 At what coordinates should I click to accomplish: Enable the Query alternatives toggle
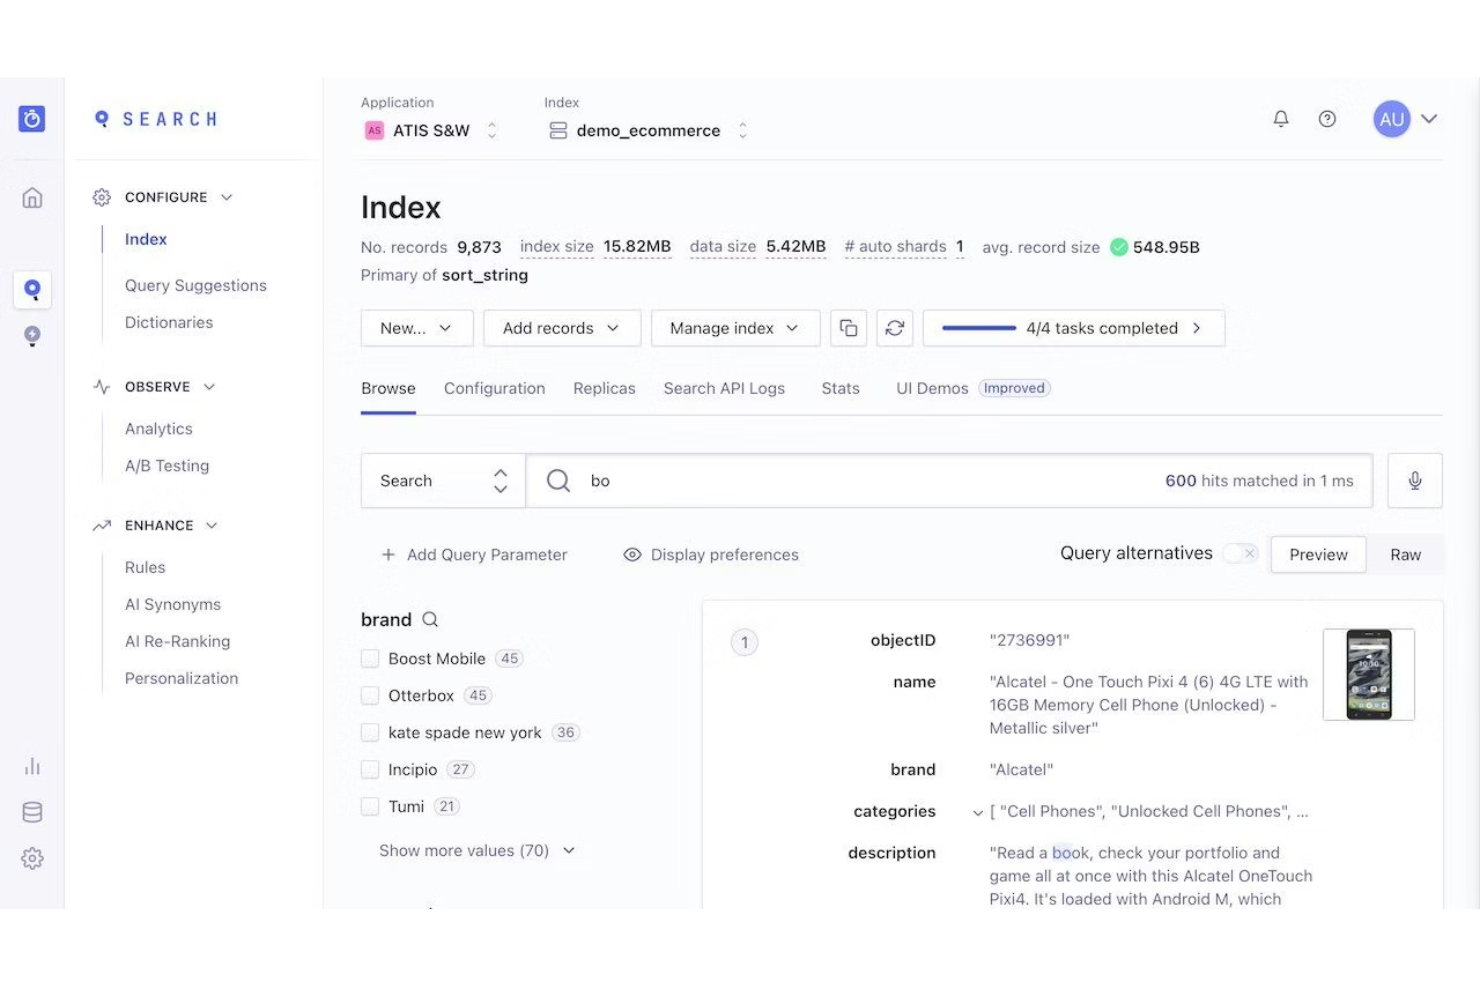[x=1240, y=553]
